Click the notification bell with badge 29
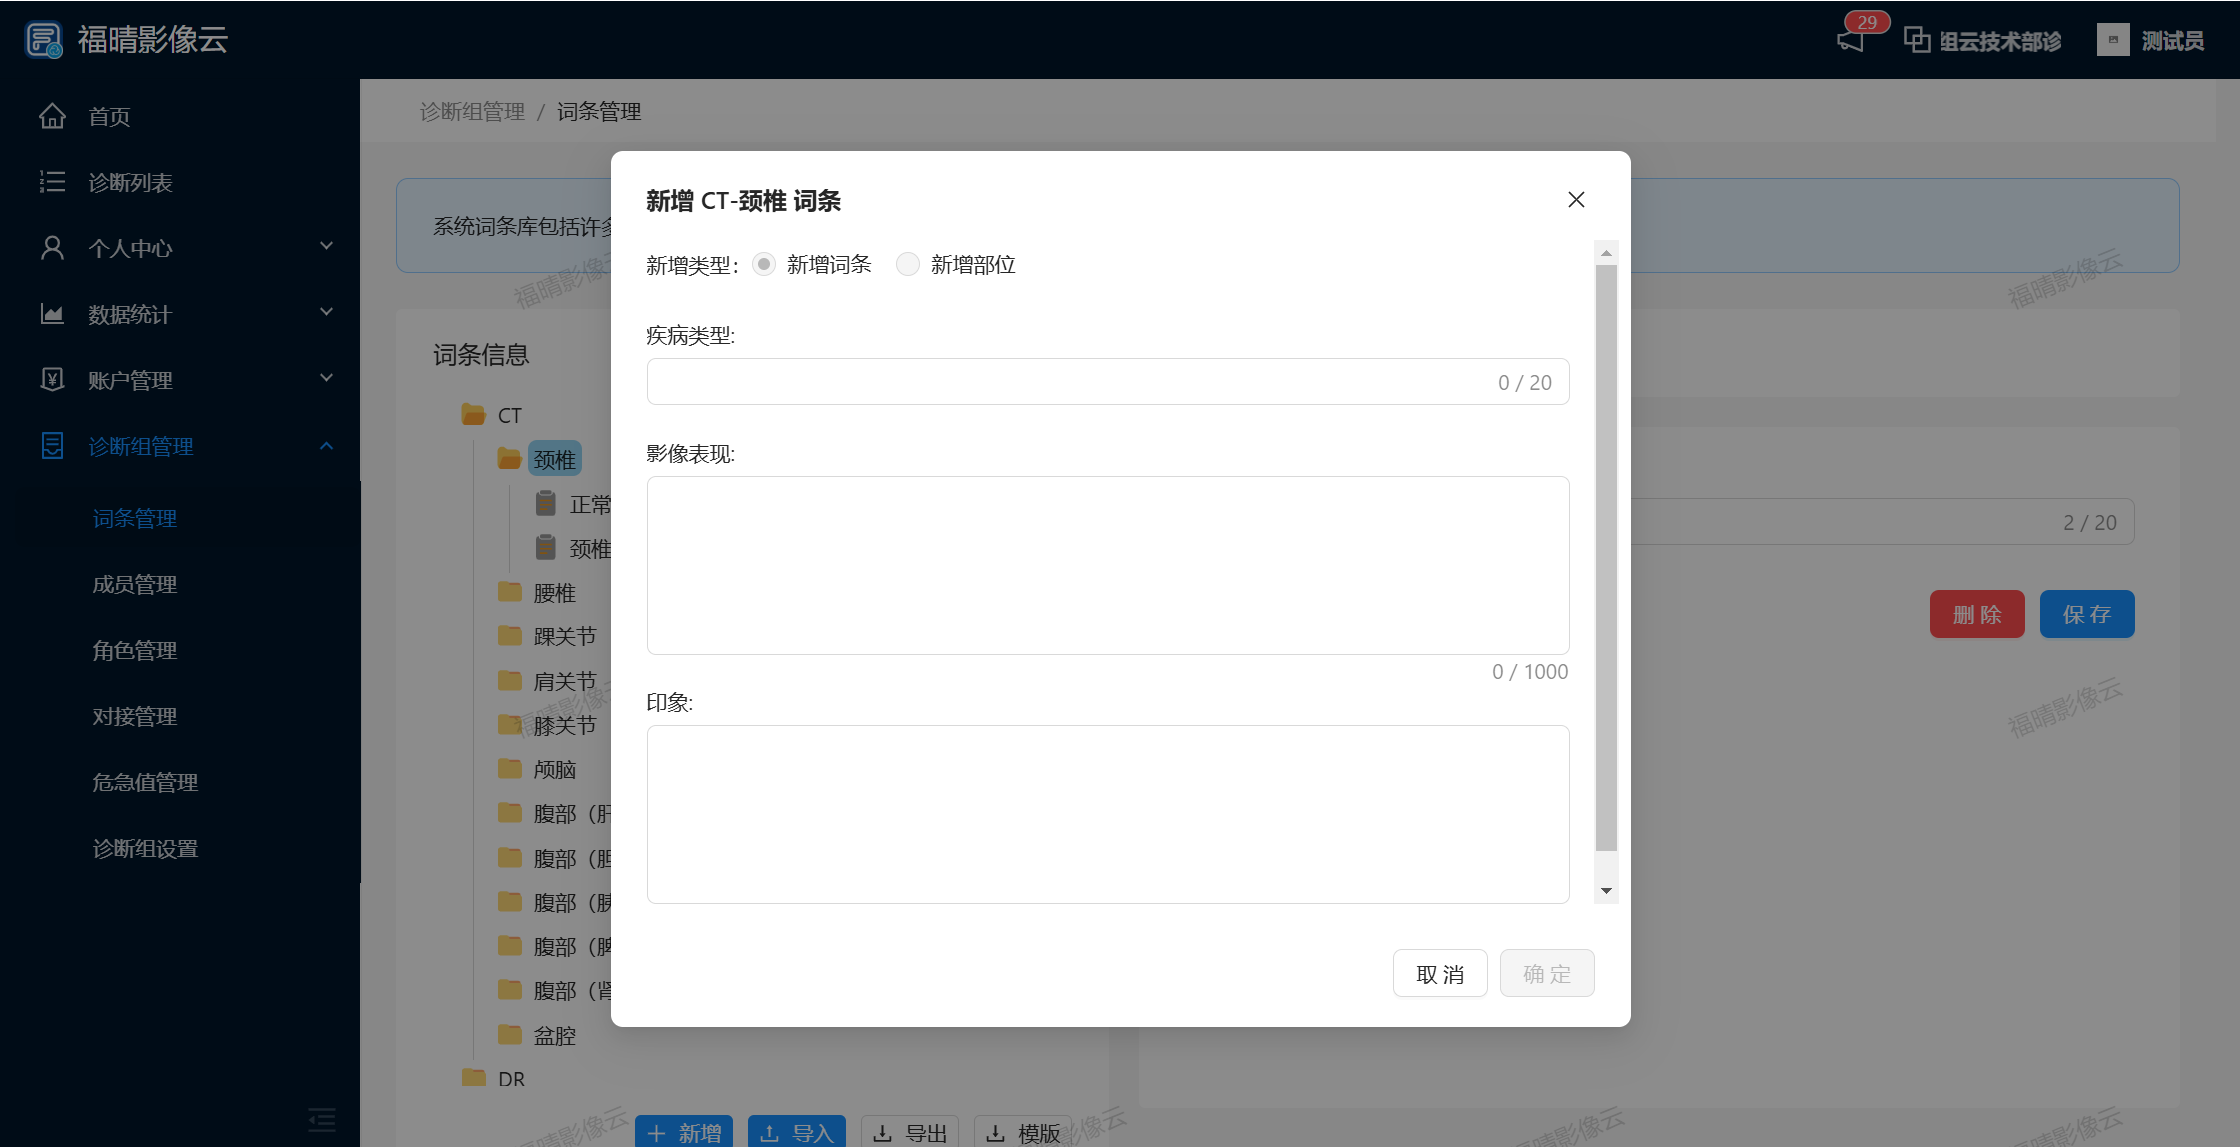The height and width of the screenshot is (1147, 2240). [1851, 40]
